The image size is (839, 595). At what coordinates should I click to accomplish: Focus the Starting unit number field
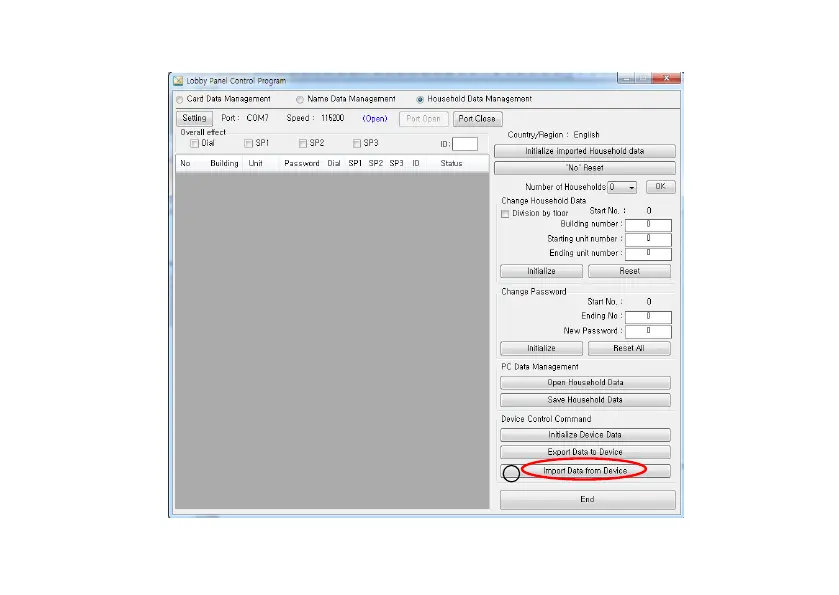[648, 239]
